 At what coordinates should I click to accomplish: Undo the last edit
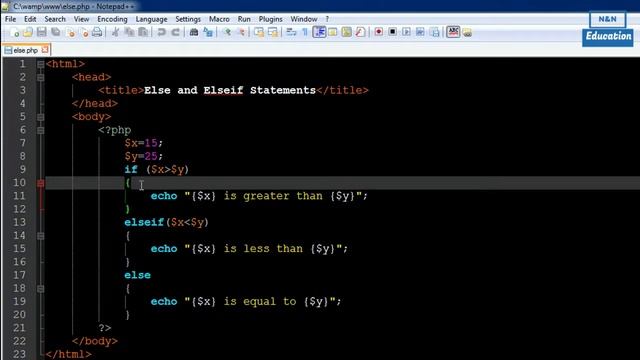coord(162,32)
